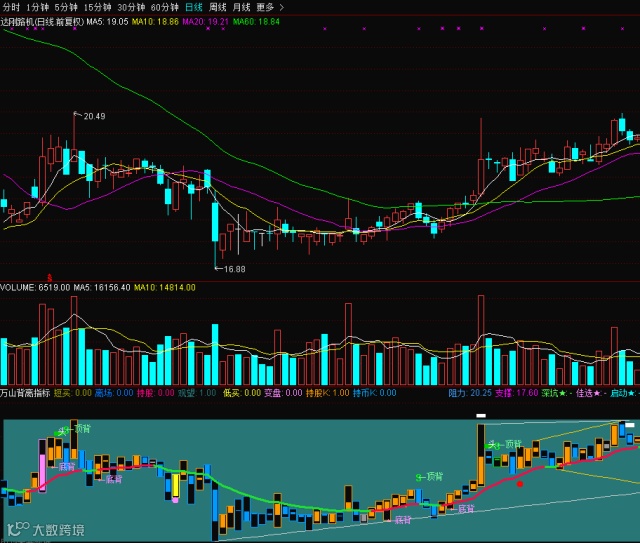This screenshot has width=640, height=543.
Task: Select the 1分钟 period tab
Action: tap(38, 7)
